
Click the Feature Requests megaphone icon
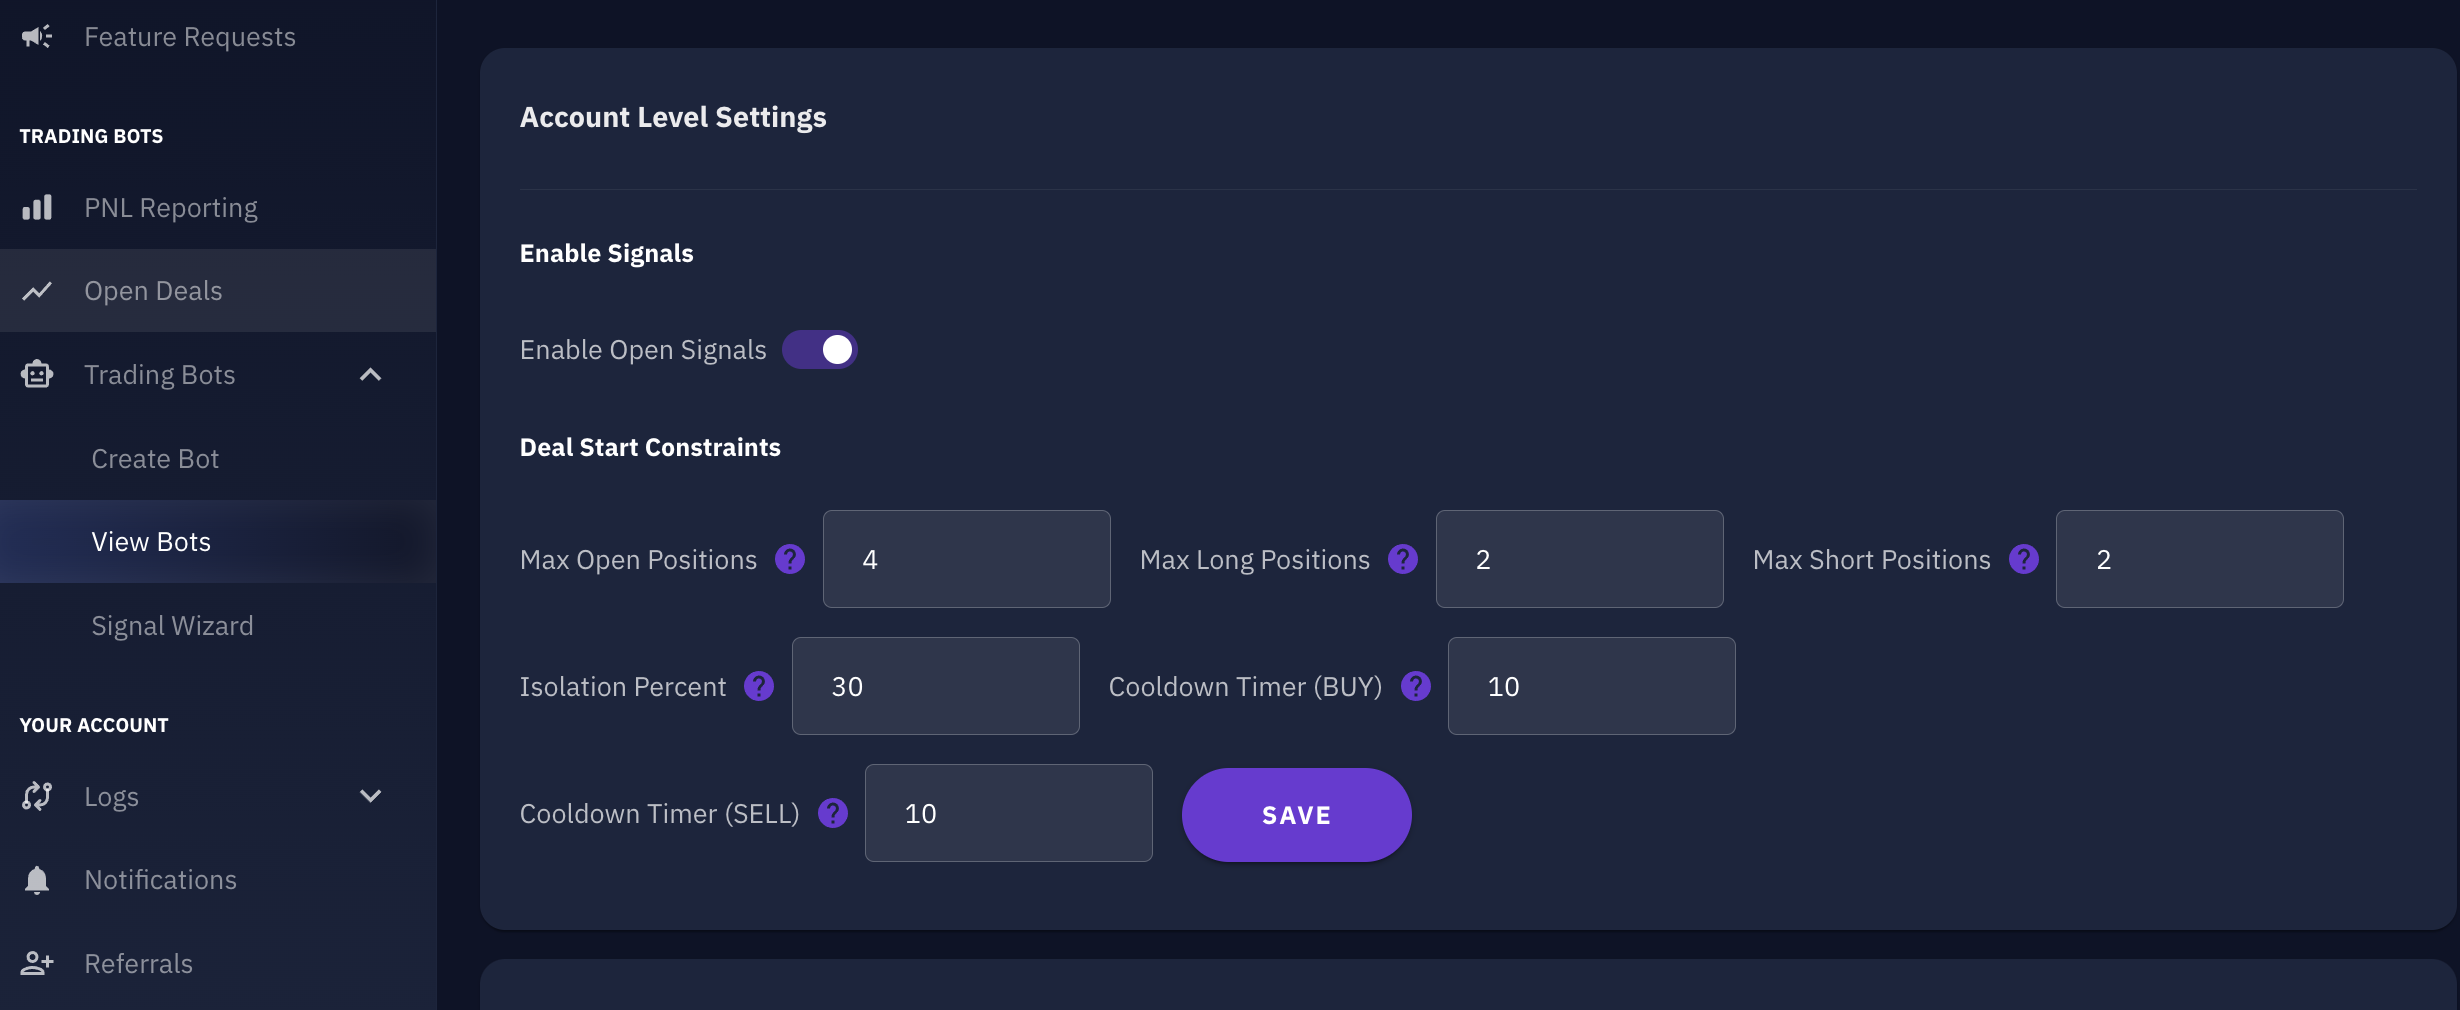37,37
